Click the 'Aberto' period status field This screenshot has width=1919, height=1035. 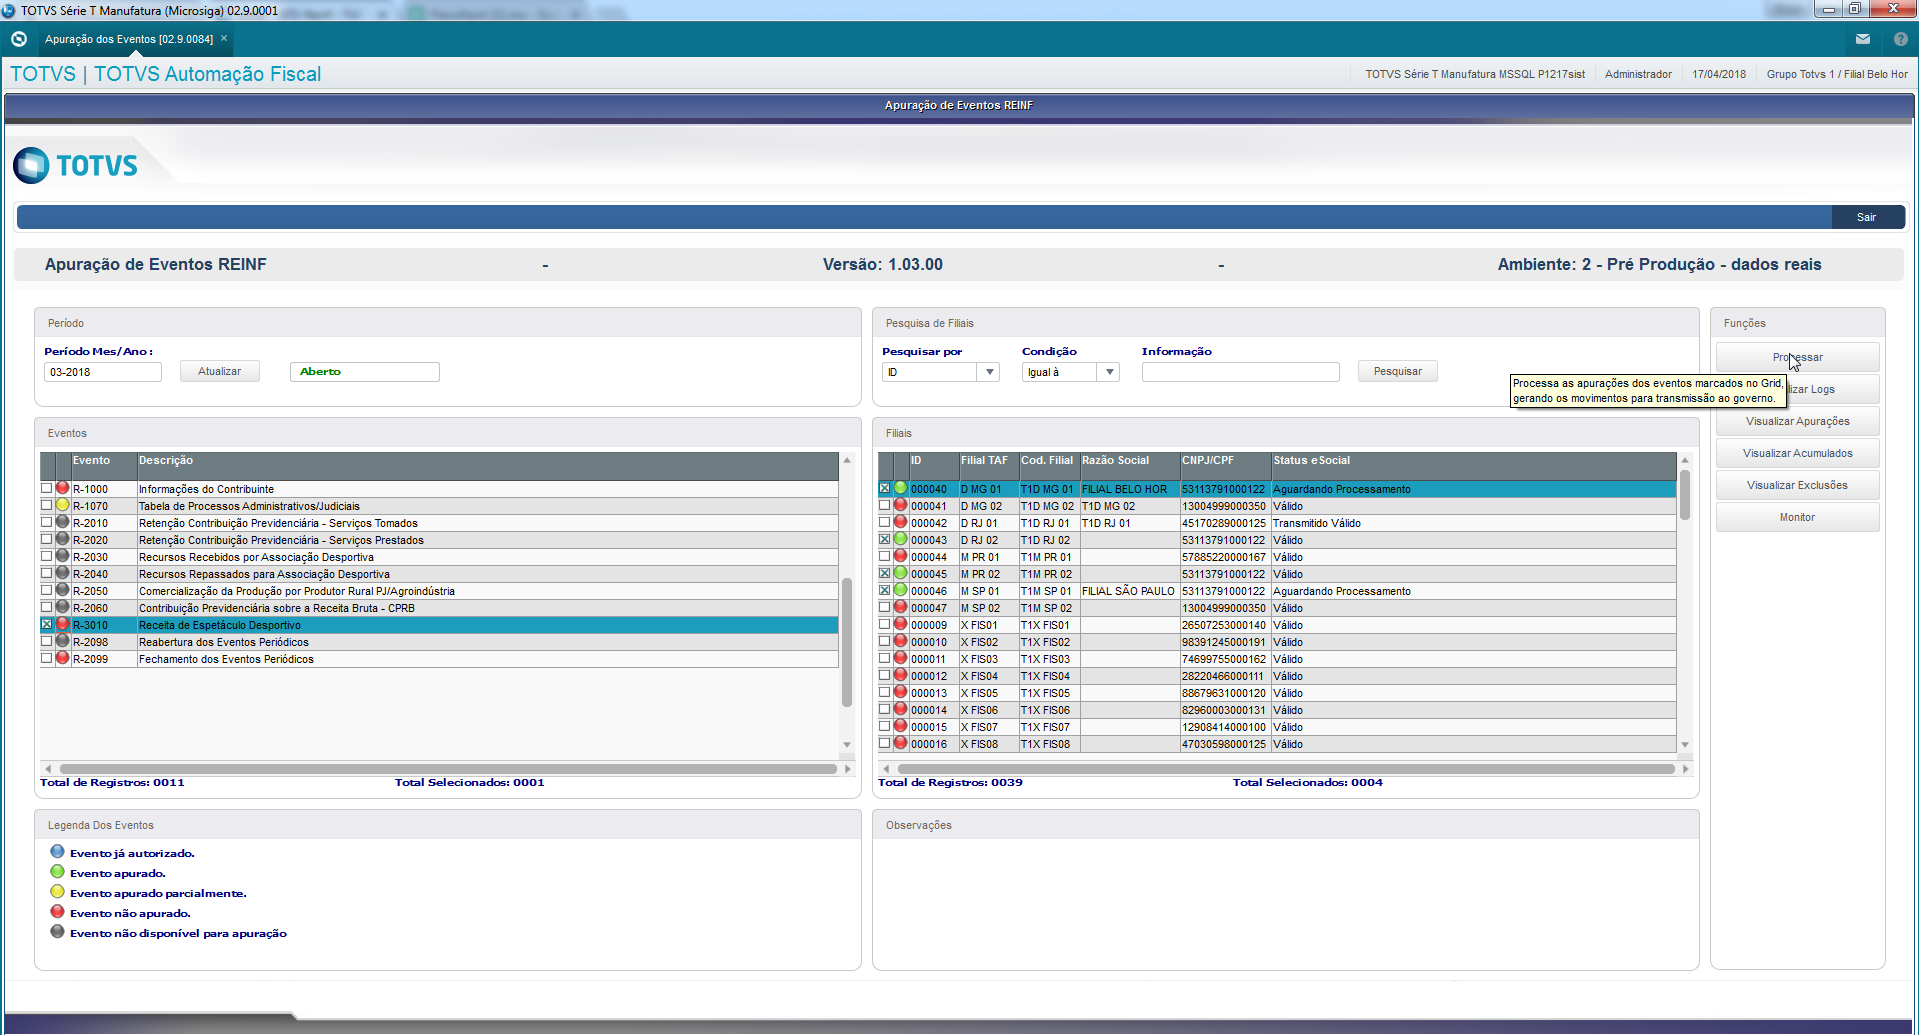pyautogui.click(x=364, y=372)
